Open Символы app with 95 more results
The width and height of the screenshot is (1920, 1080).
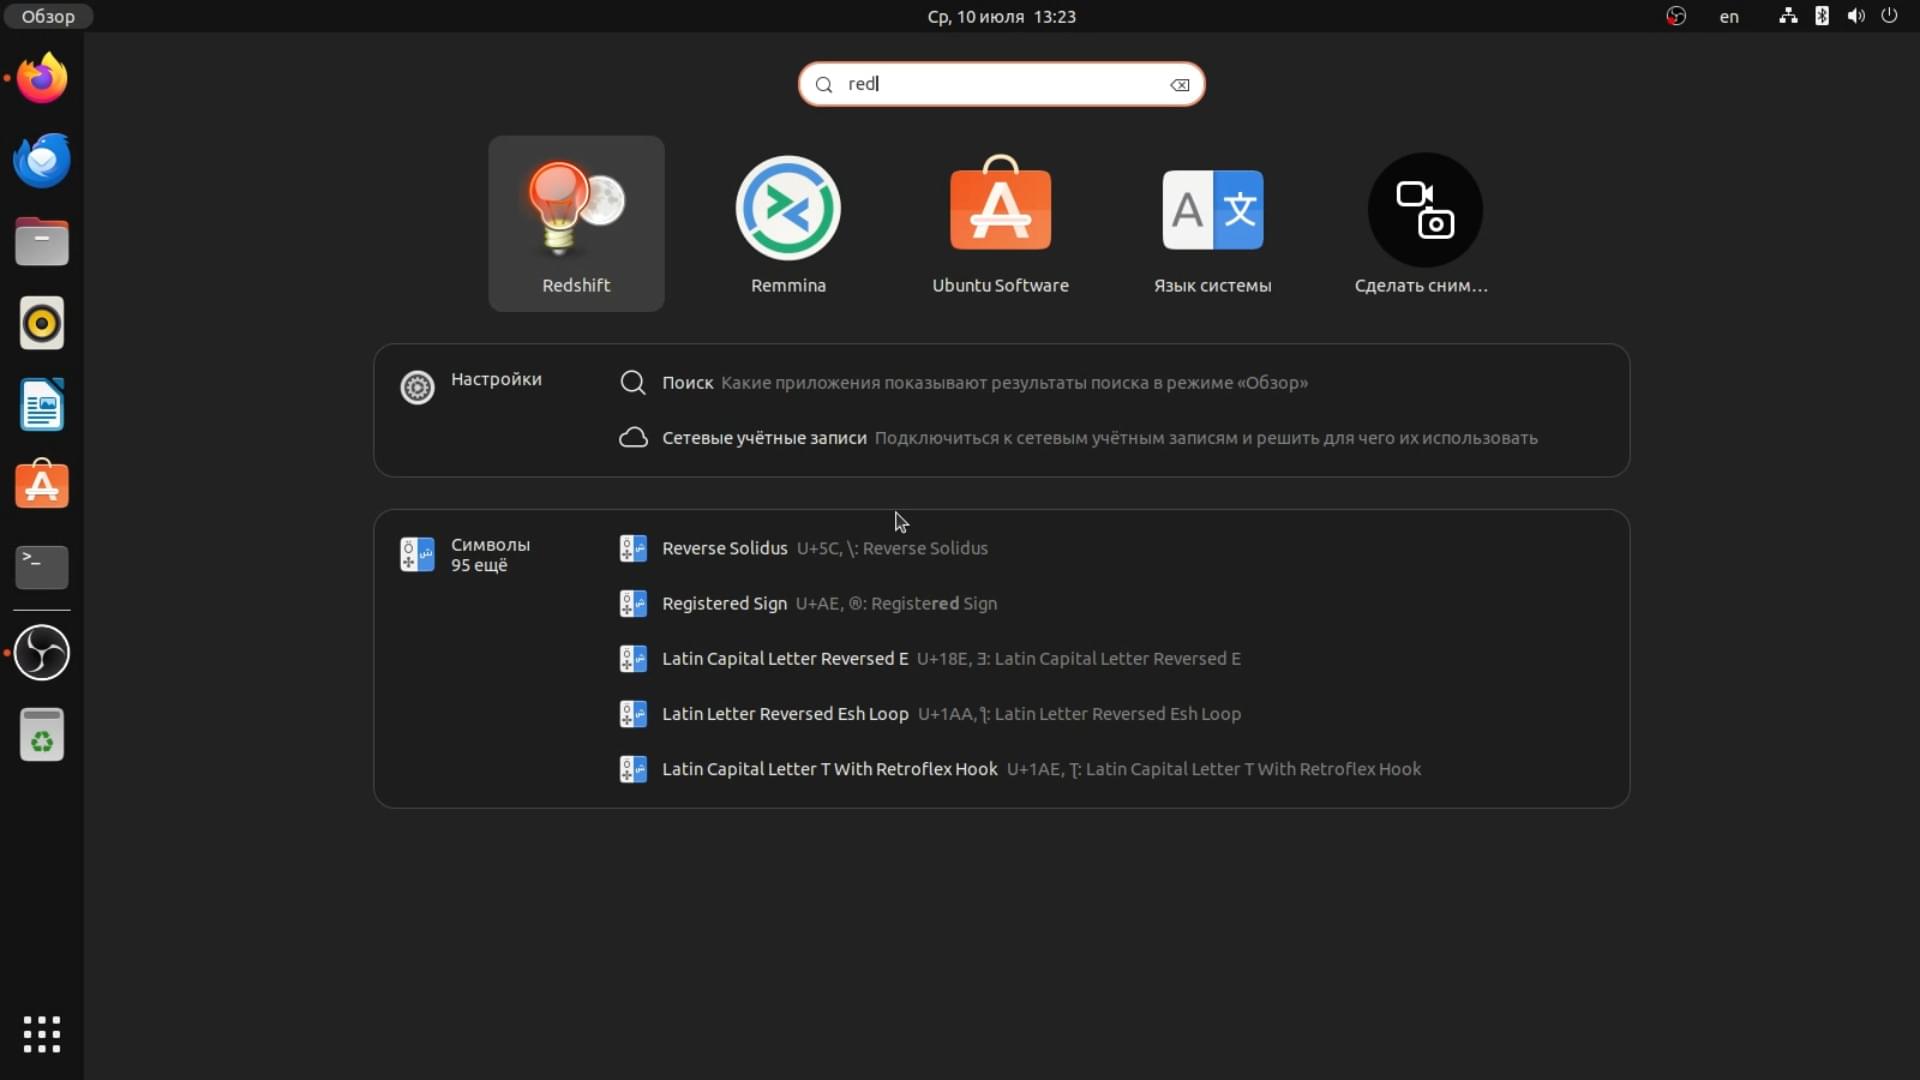(x=466, y=555)
